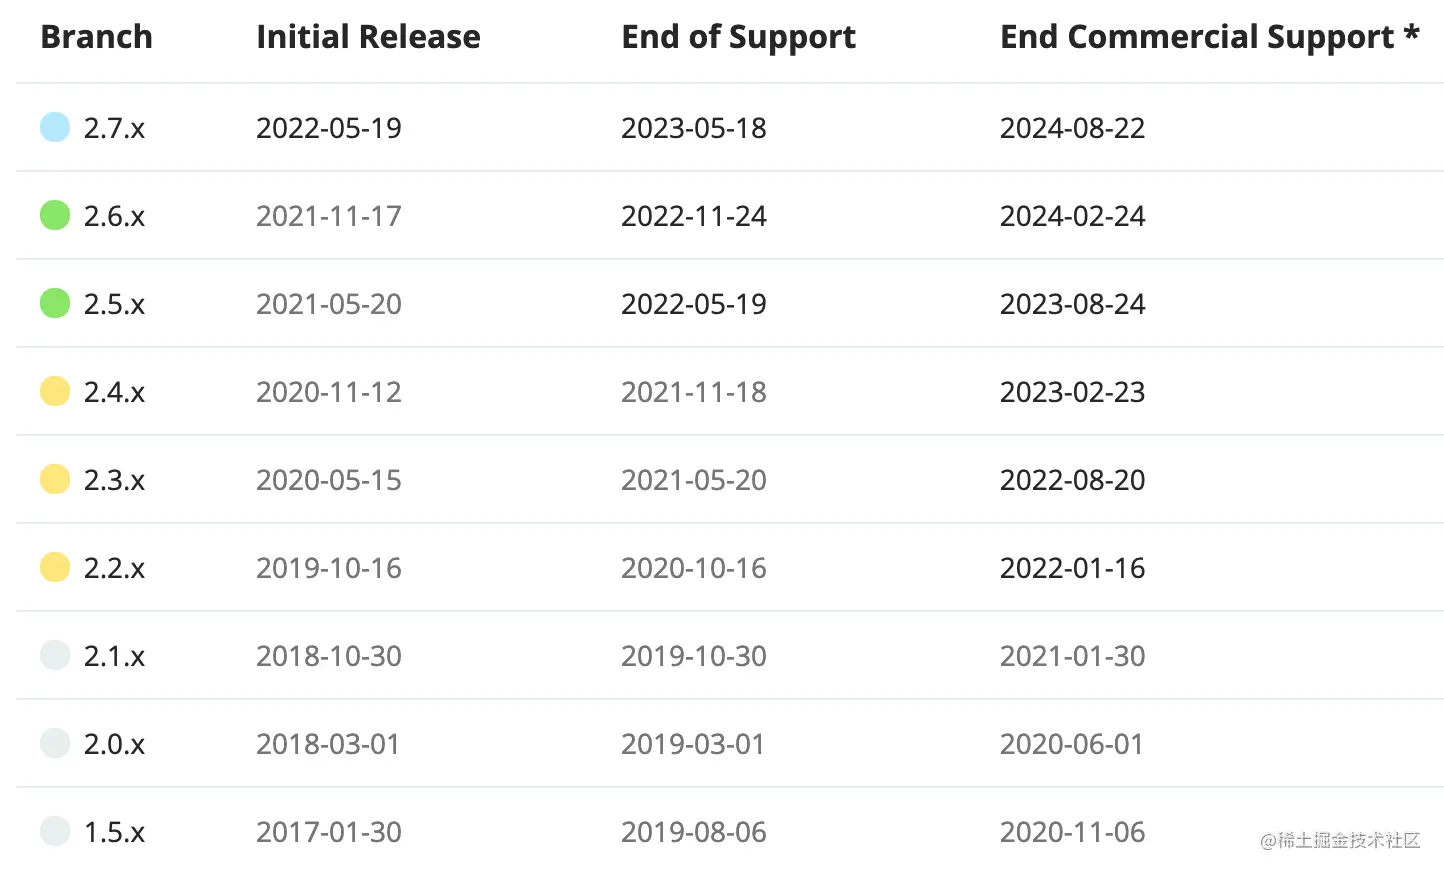Click the End of Support header
The height and width of the screenshot is (874, 1444).
738,38
